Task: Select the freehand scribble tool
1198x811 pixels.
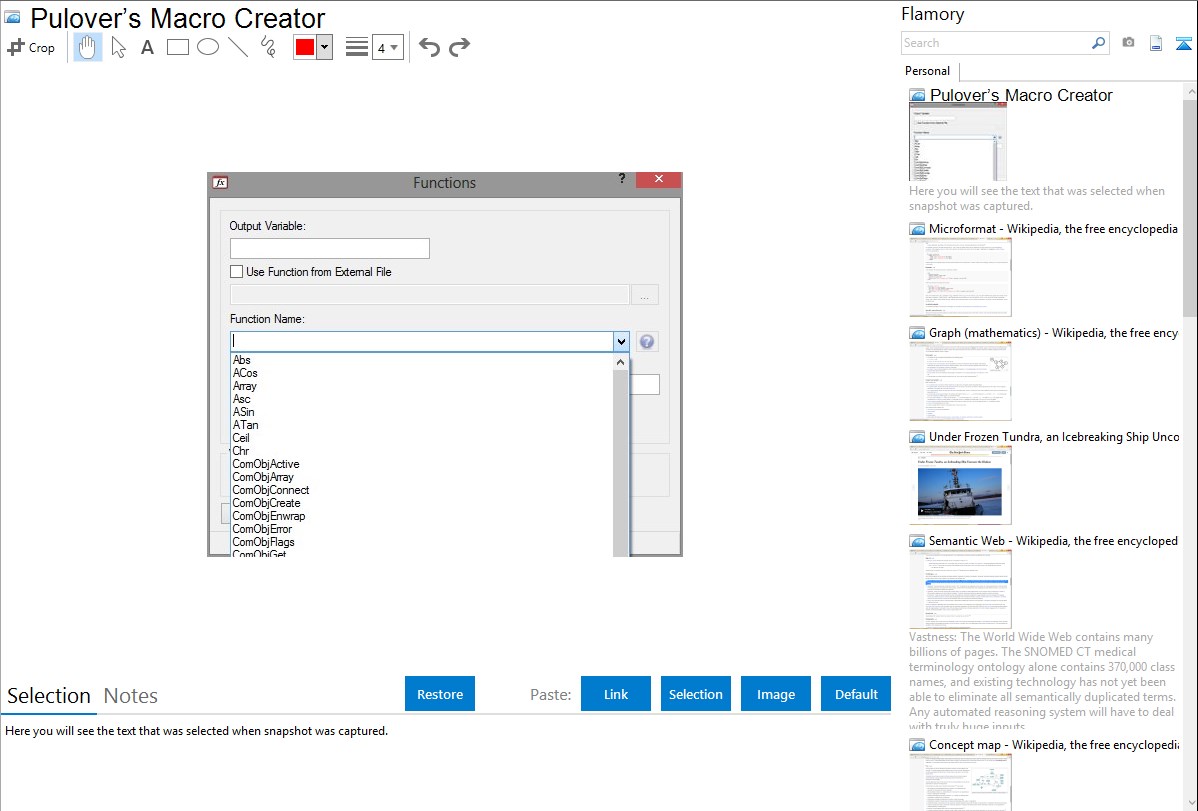Action: 268,47
